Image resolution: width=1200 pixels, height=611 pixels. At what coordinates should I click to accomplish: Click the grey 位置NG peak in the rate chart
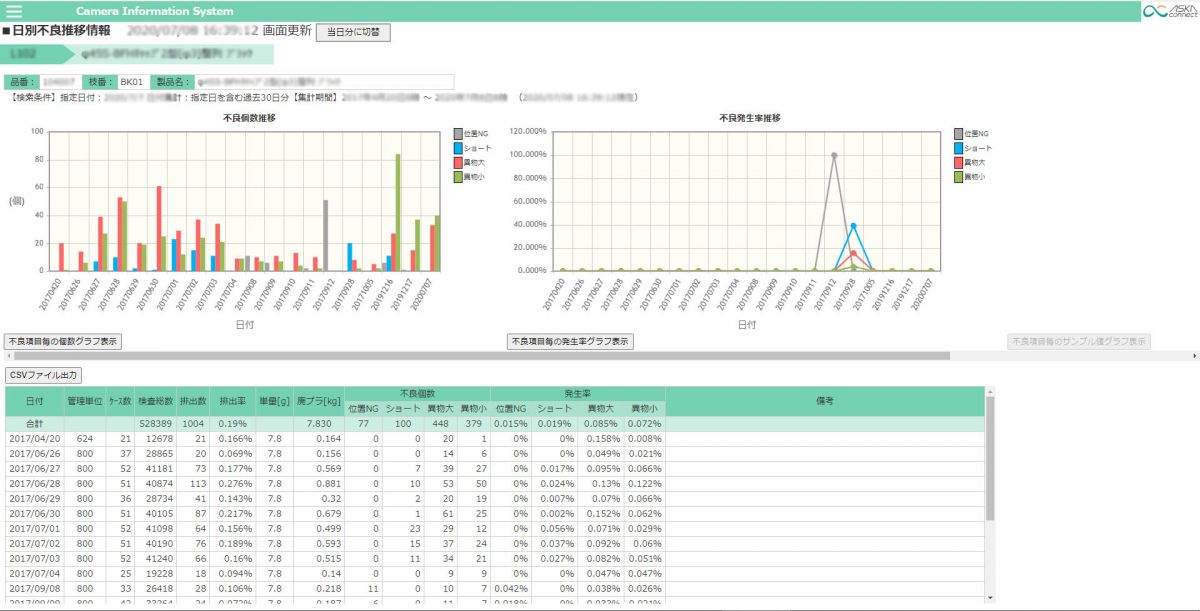(833, 155)
